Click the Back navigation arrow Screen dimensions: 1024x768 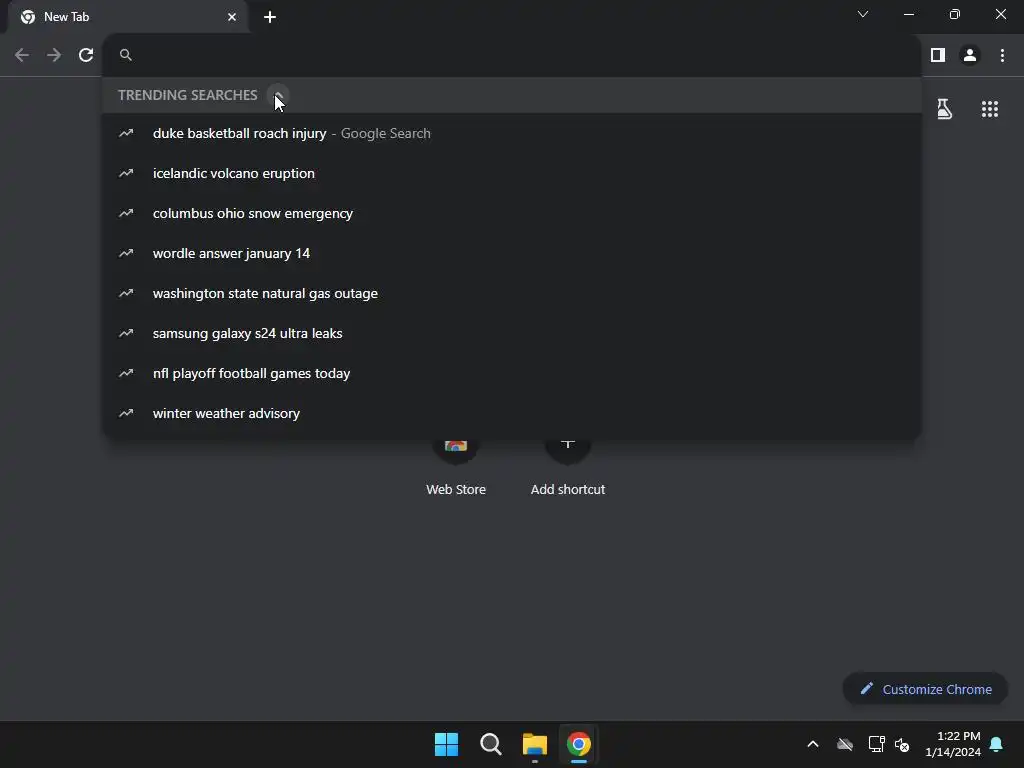click(x=22, y=56)
